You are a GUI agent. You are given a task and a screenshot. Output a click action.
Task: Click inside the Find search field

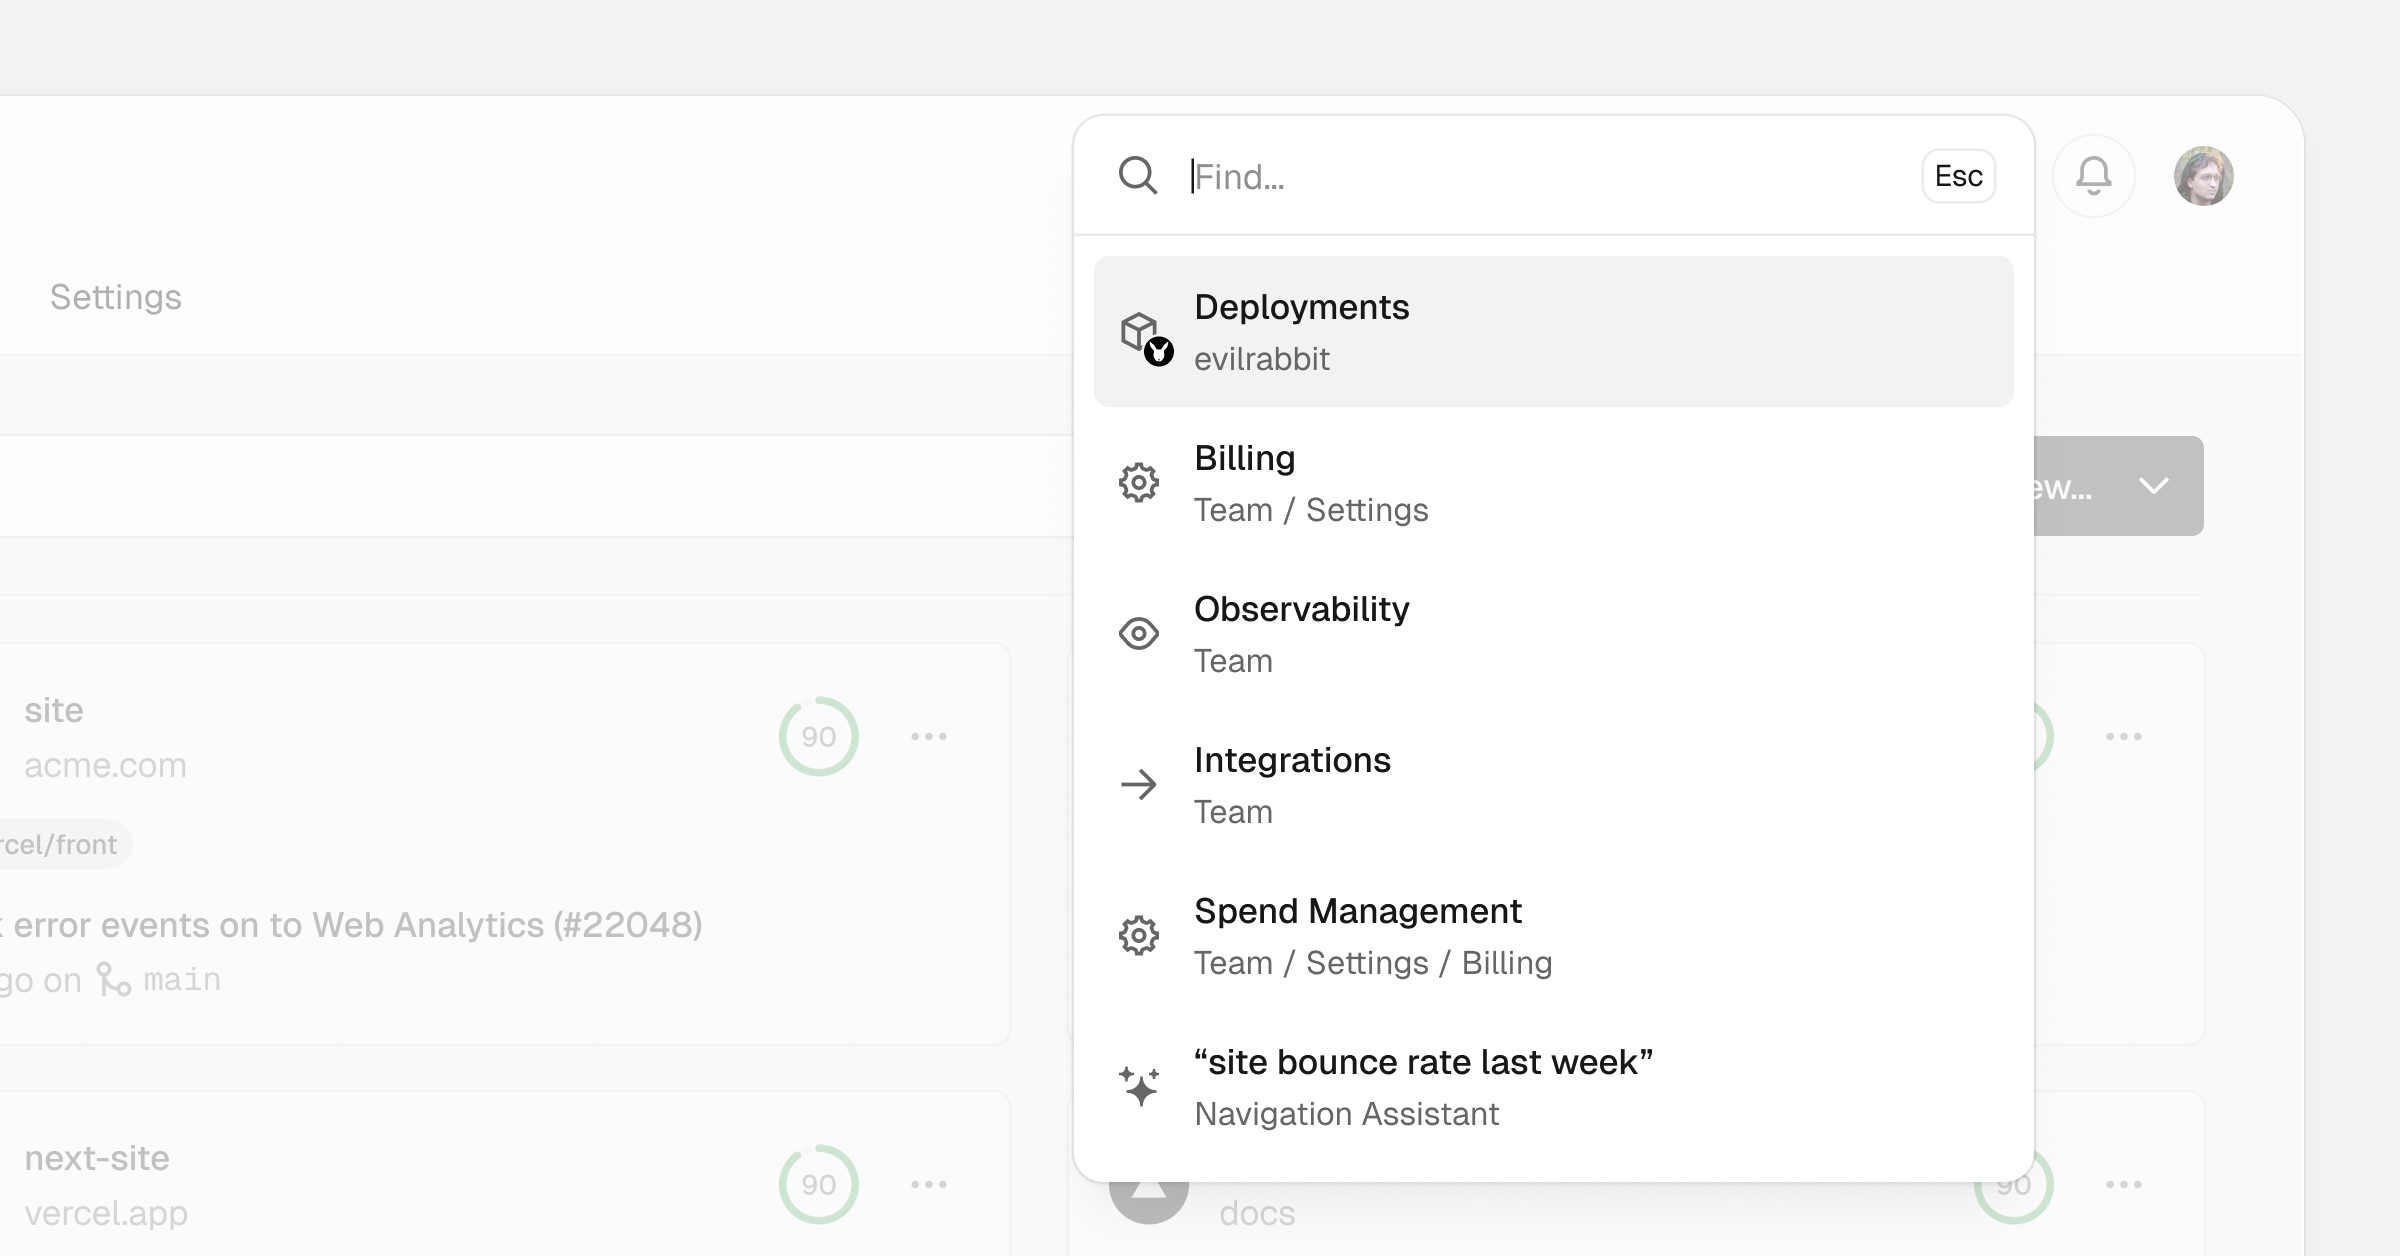tap(1400, 176)
